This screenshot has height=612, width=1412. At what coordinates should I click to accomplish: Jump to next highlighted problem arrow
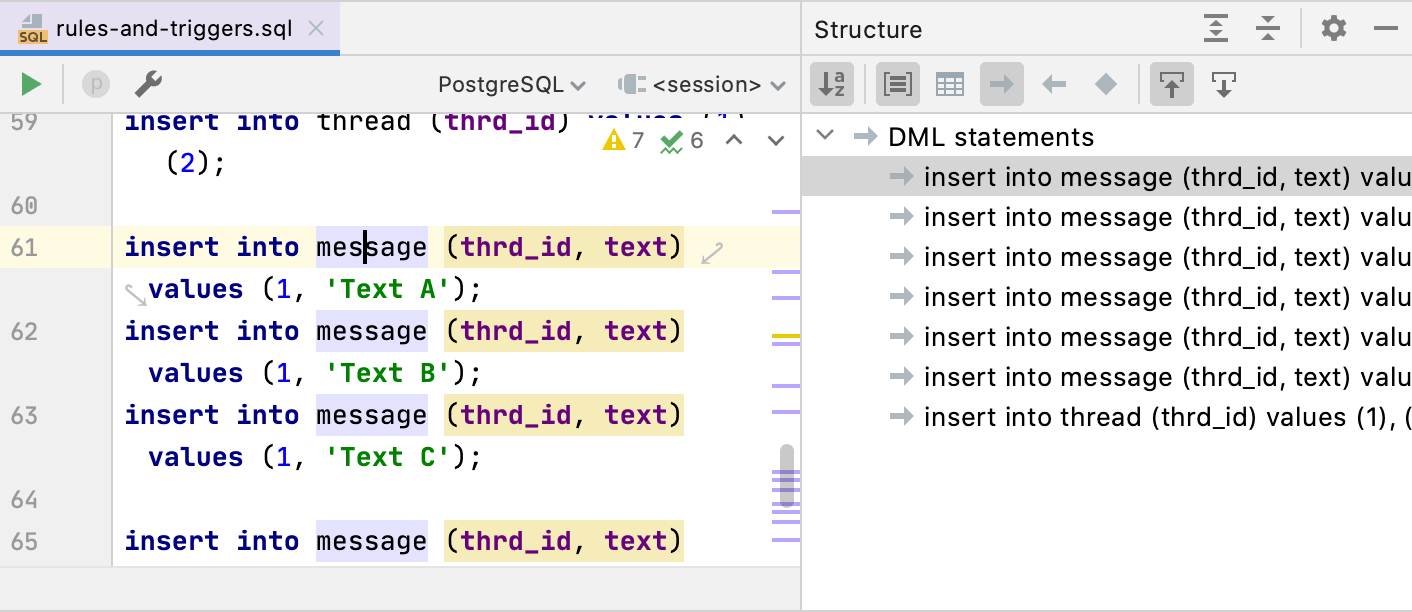point(775,141)
